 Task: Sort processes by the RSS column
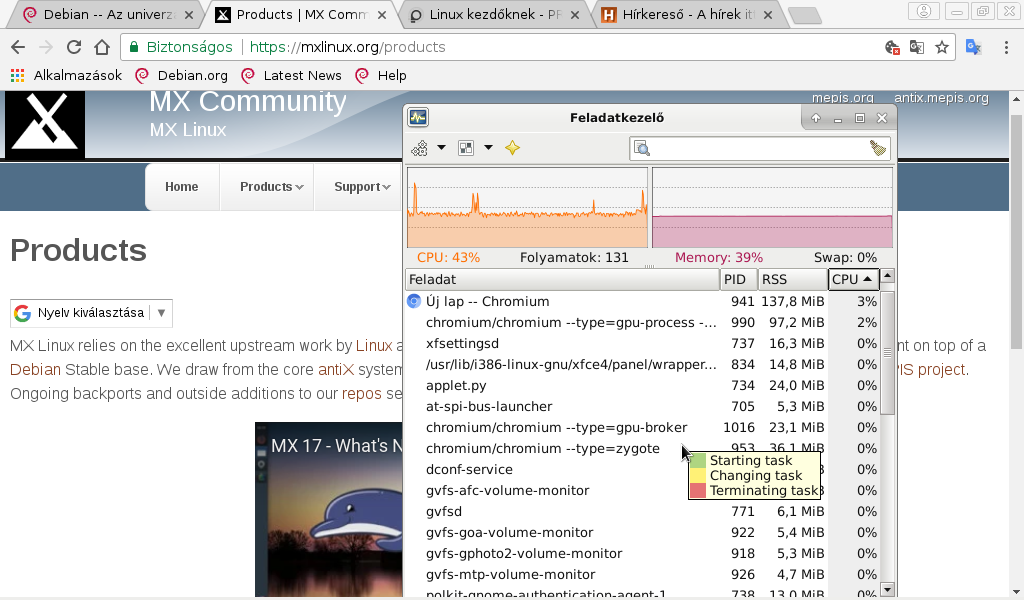tap(793, 279)
